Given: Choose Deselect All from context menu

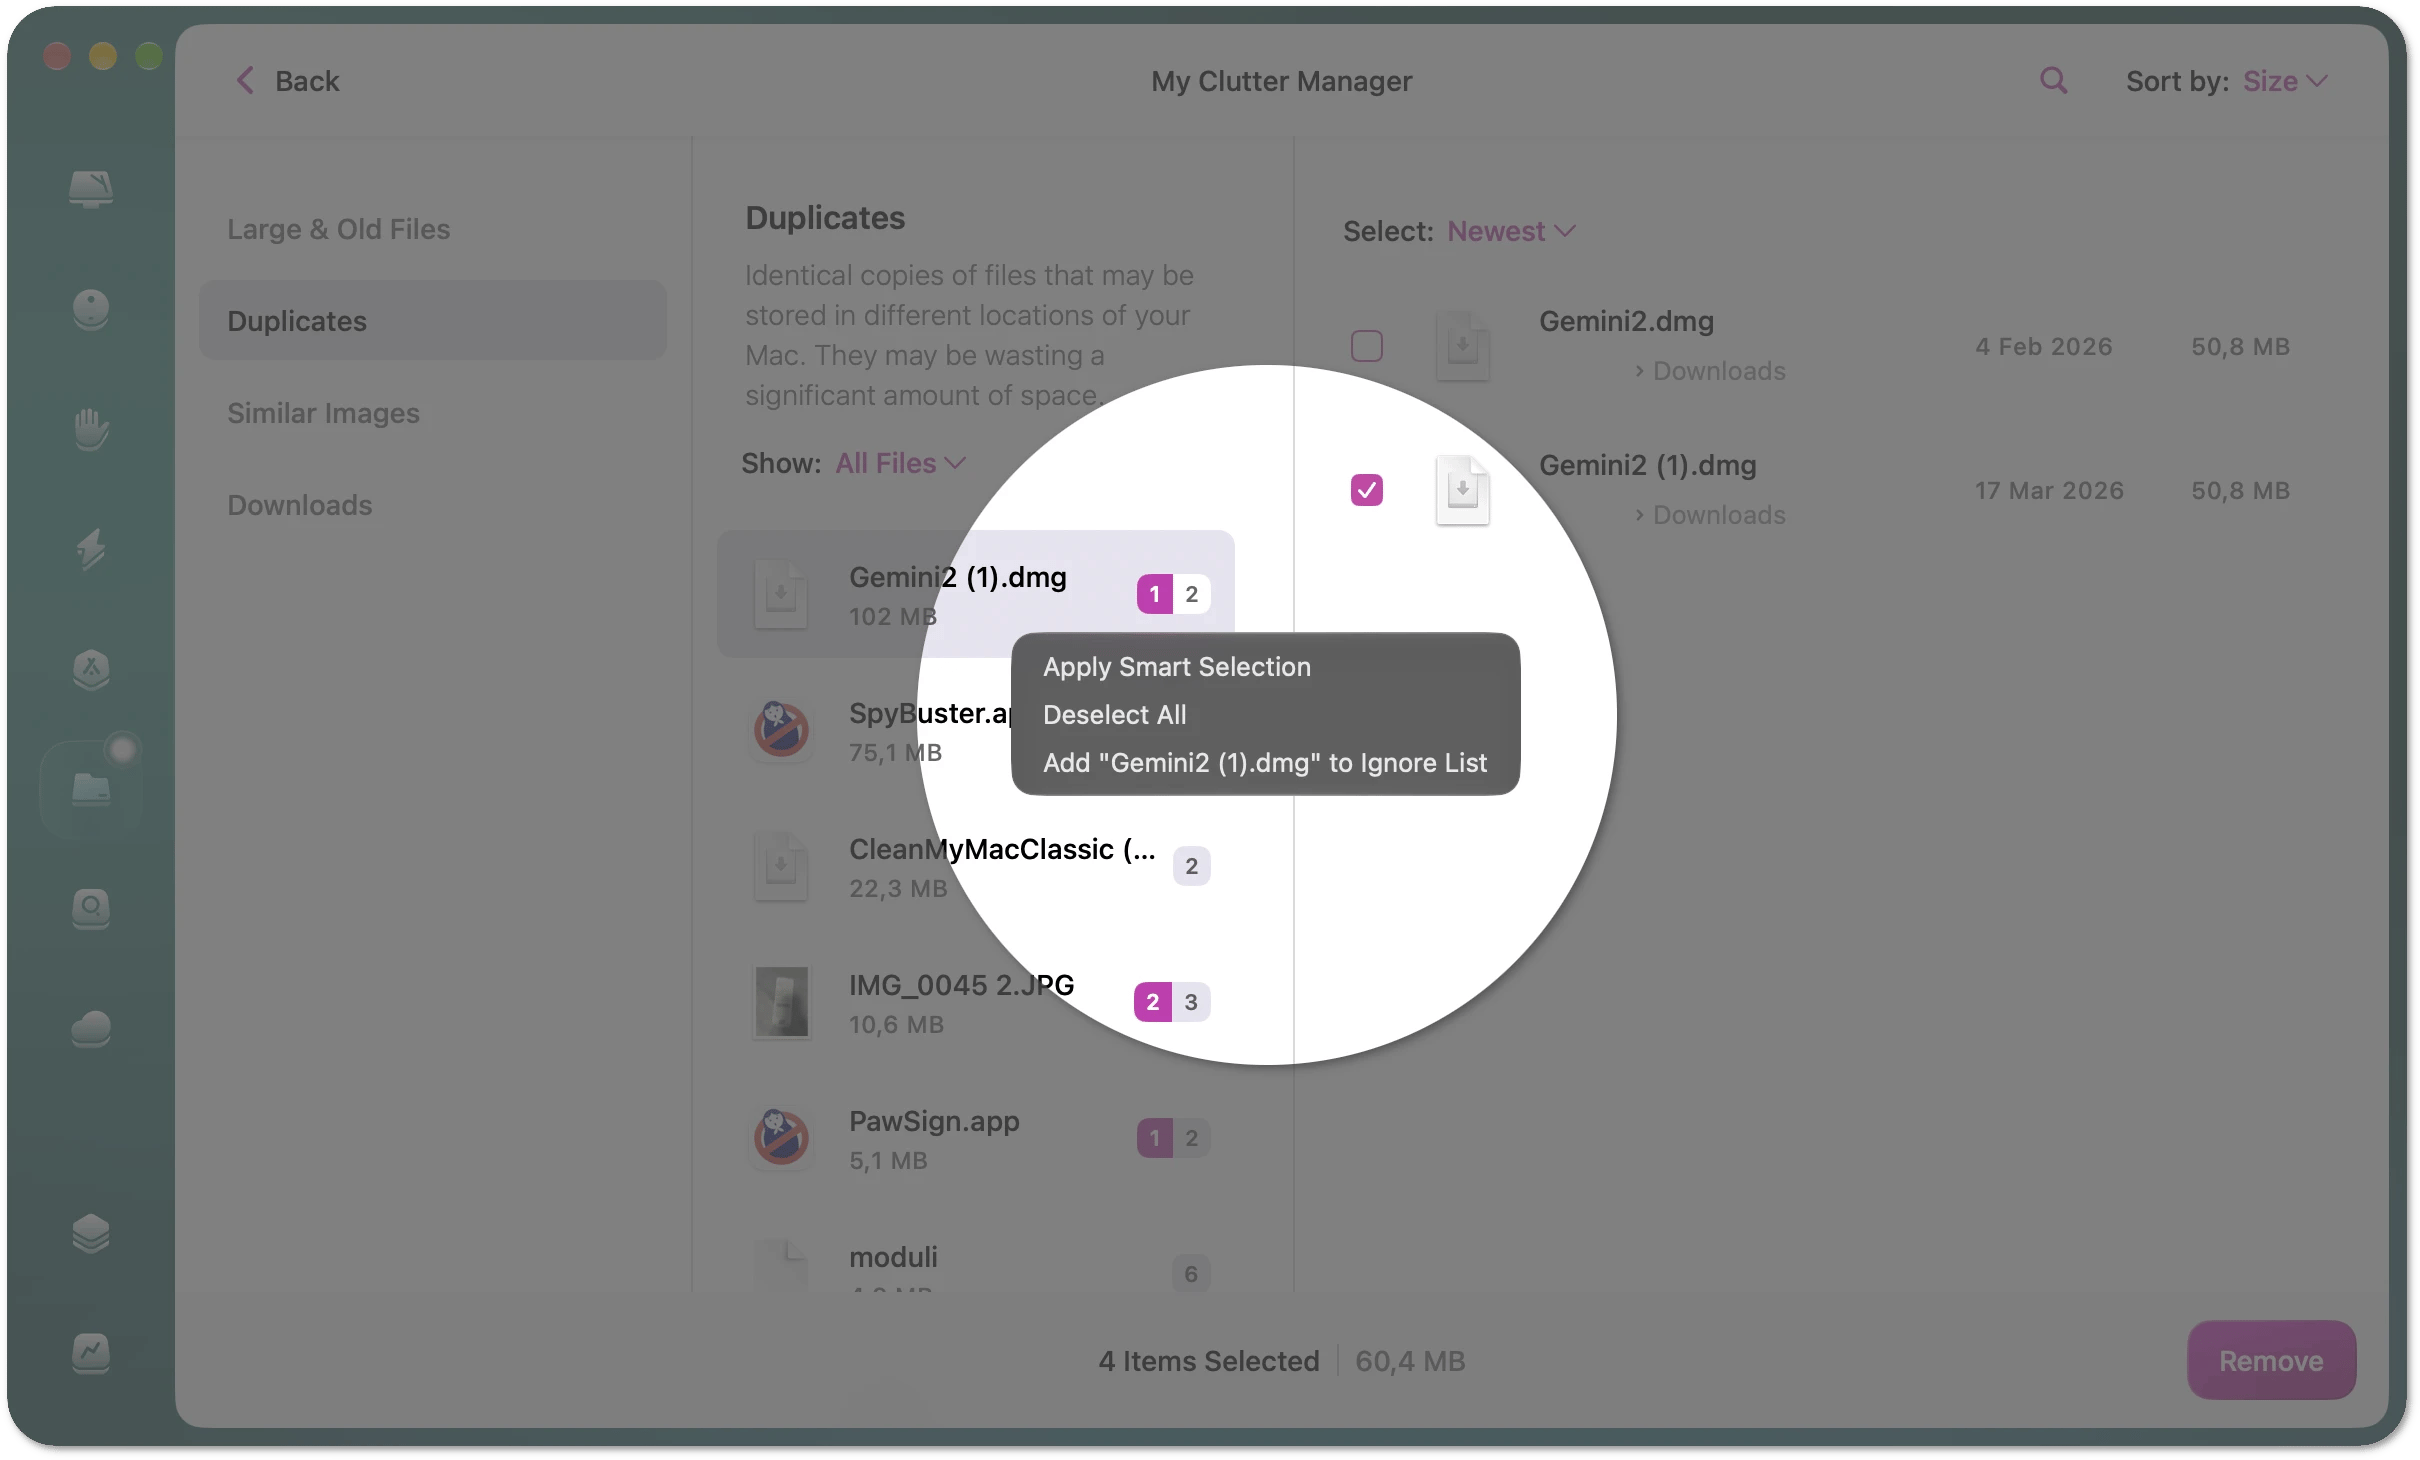Looking at the screenshot, I should coord(1265,715).
